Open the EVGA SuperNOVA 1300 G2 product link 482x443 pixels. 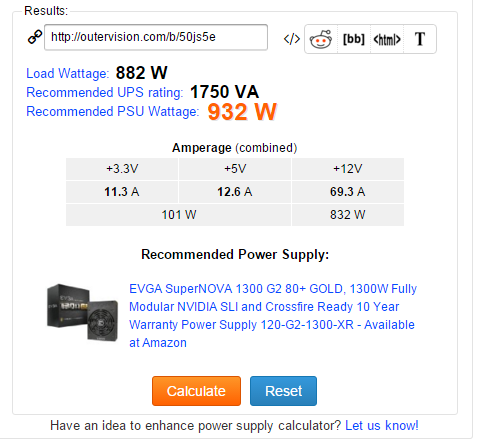click(273, 315)
